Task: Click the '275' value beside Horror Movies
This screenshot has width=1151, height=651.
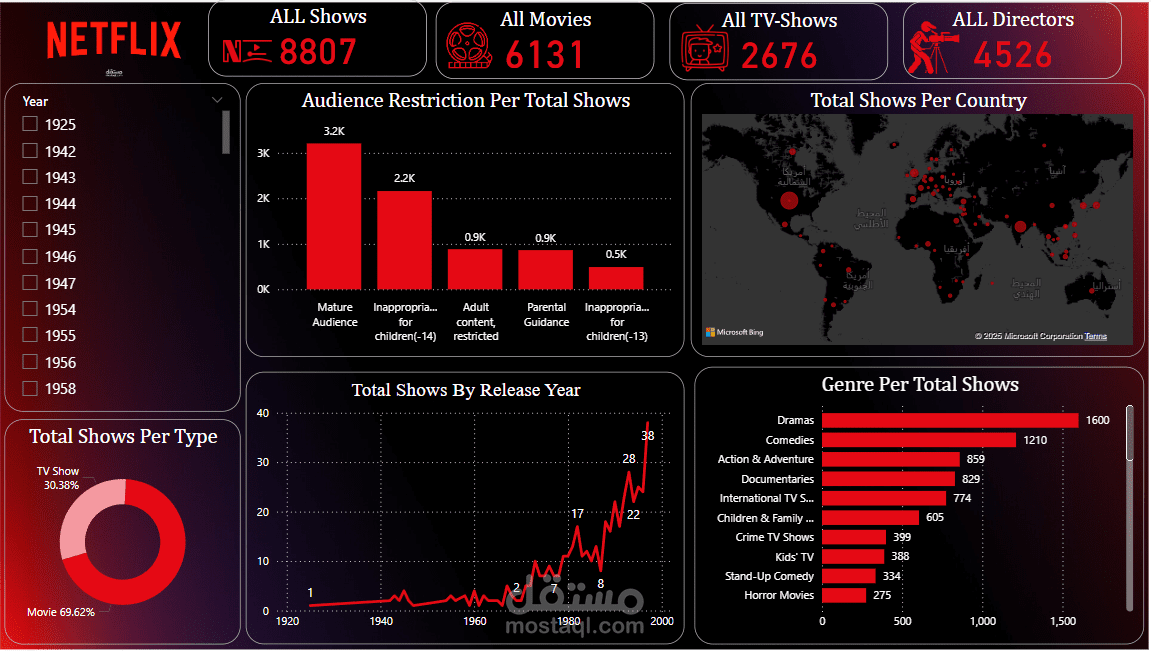Action: pyautogui.click(x=882, y=595)
